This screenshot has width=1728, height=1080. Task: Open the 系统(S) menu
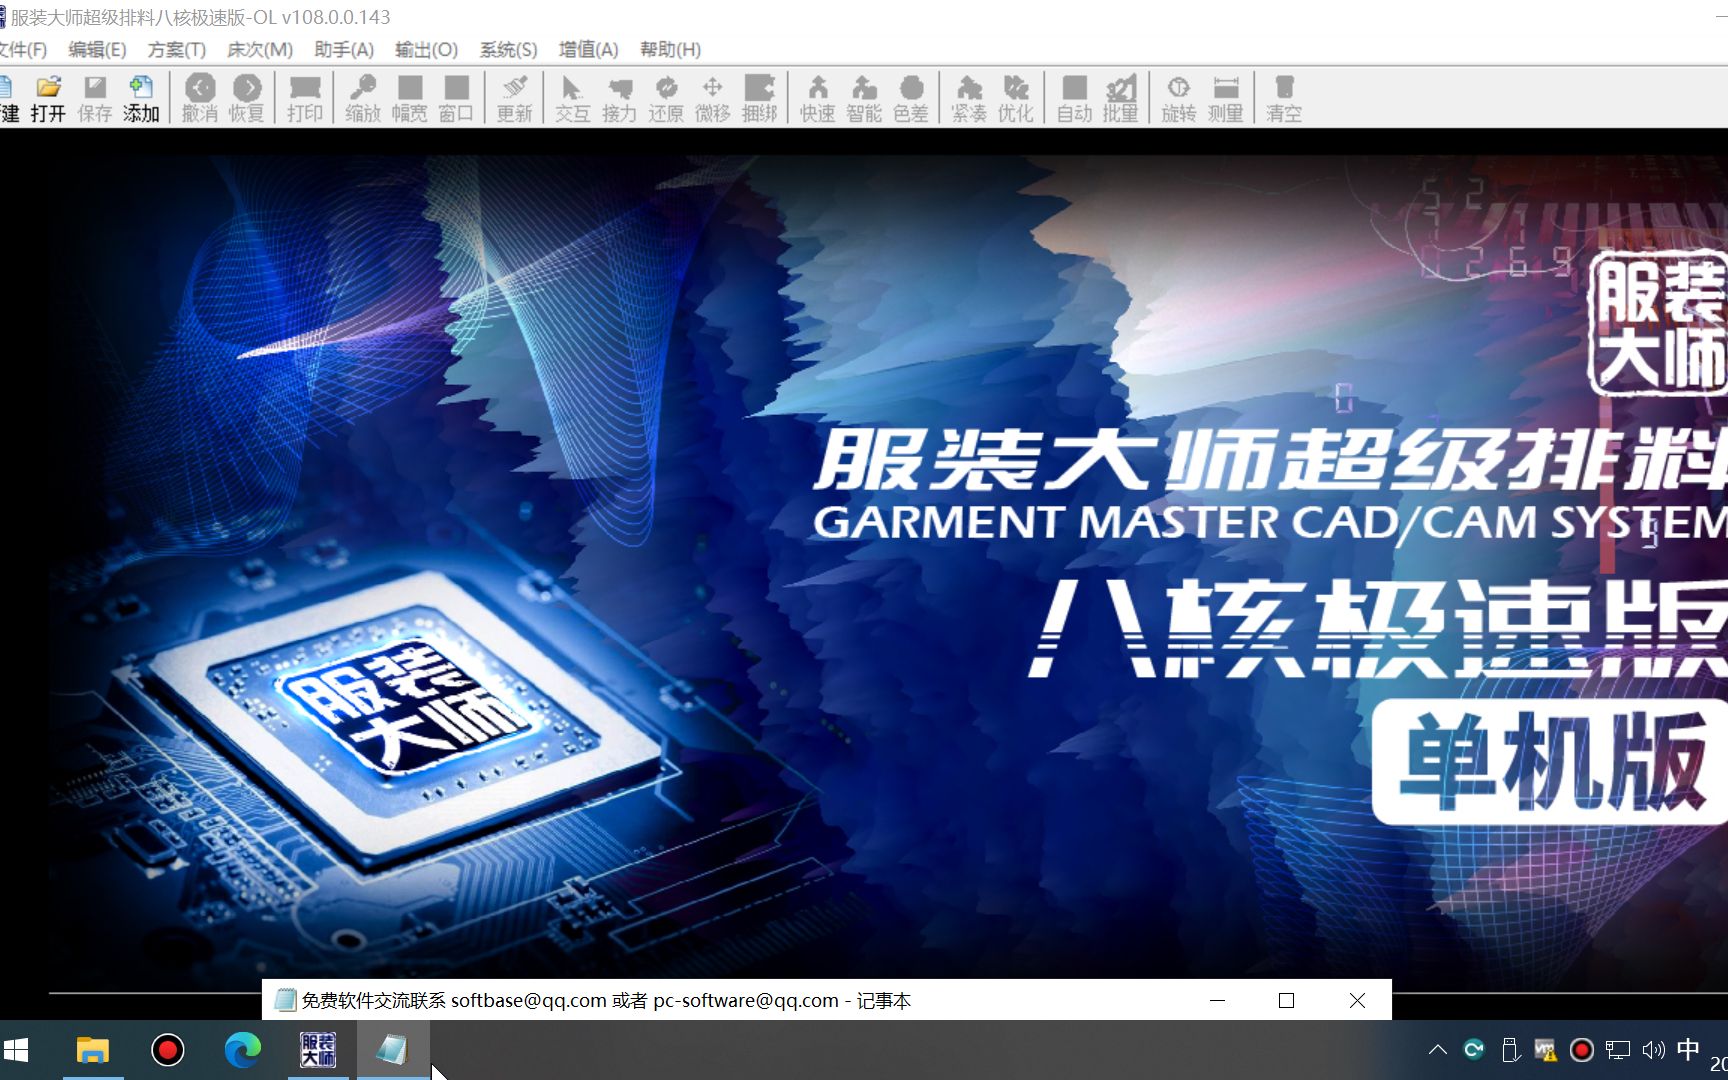tap(508, 49)
